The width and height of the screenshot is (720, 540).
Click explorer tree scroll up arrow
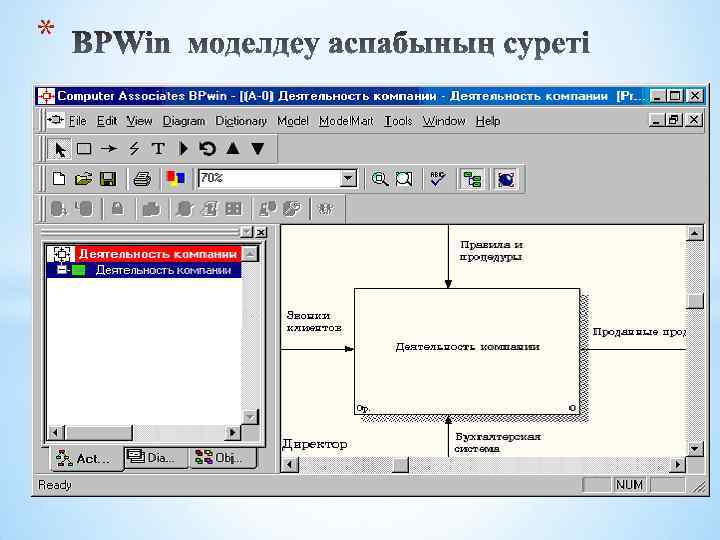250,254
